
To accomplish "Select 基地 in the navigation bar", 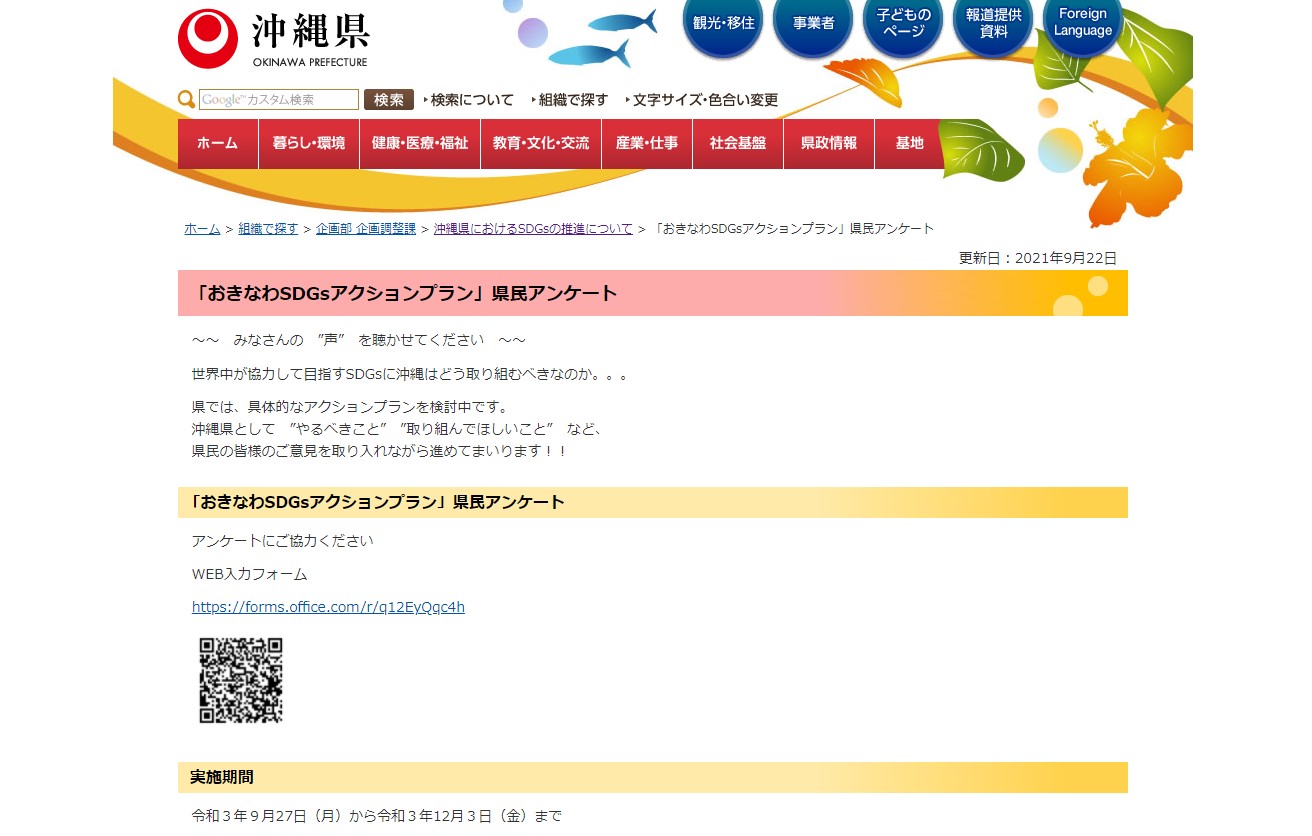I will tap(909, 143).
